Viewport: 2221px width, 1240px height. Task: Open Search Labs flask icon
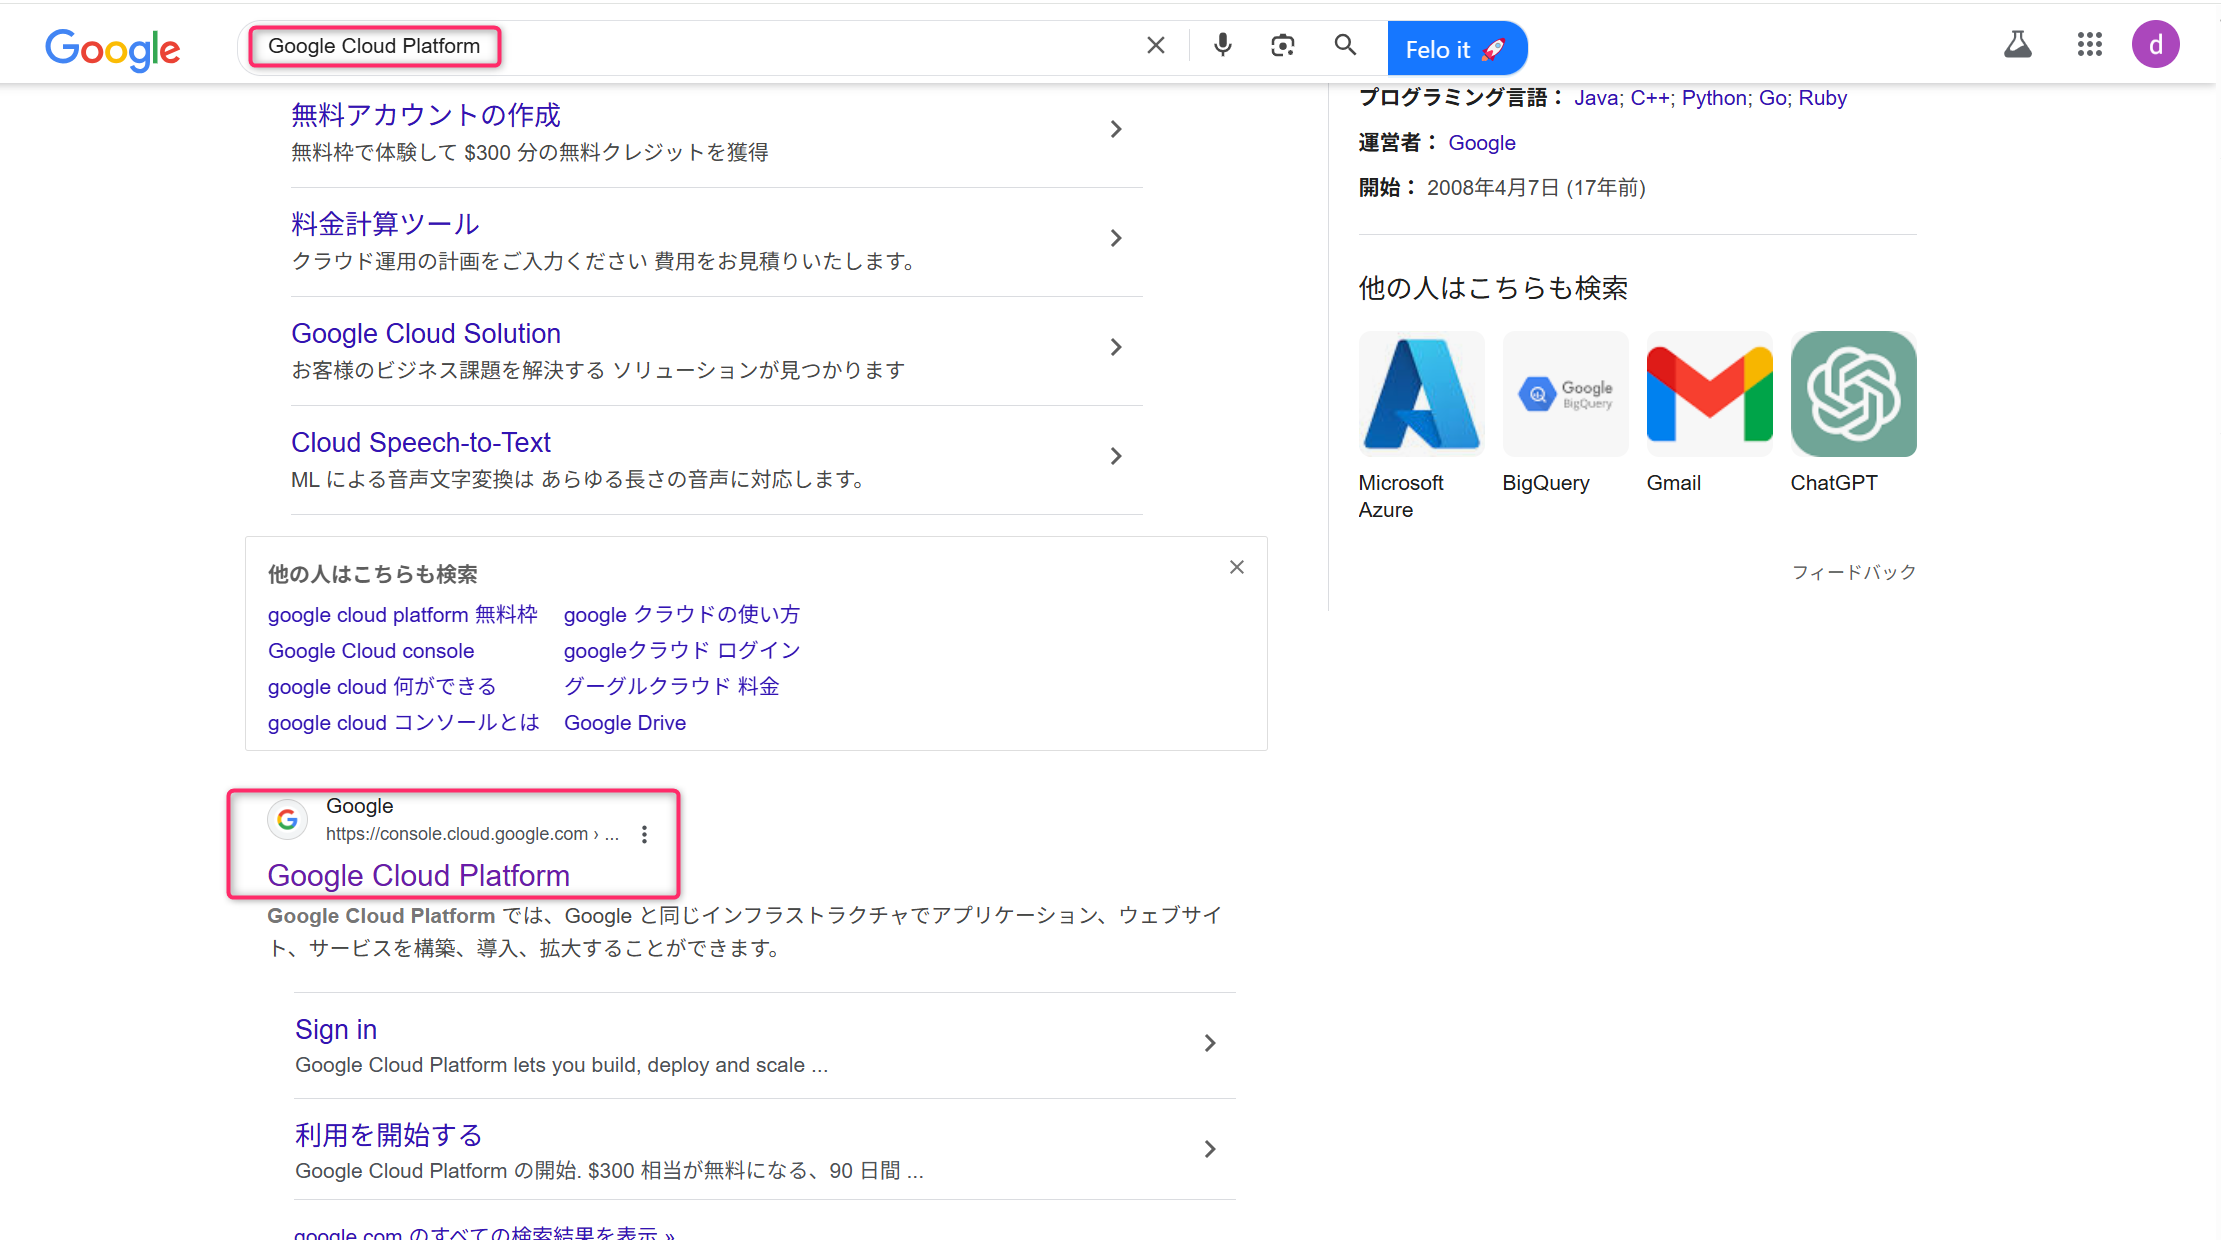click(x=2018, y=44)
